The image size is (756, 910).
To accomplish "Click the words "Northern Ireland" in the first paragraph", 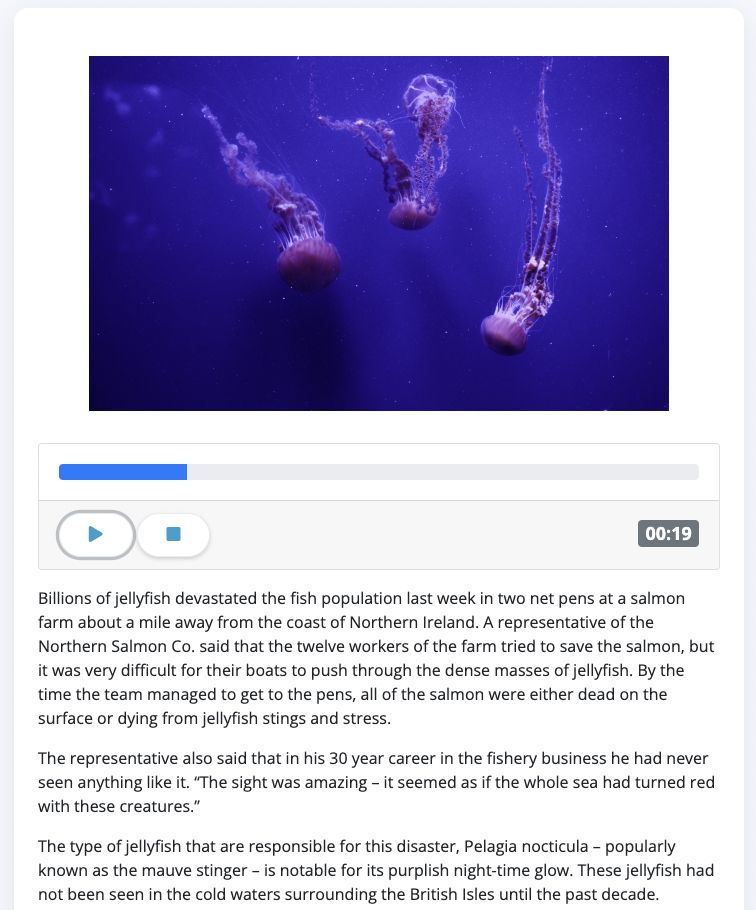I will click(383, 620).
